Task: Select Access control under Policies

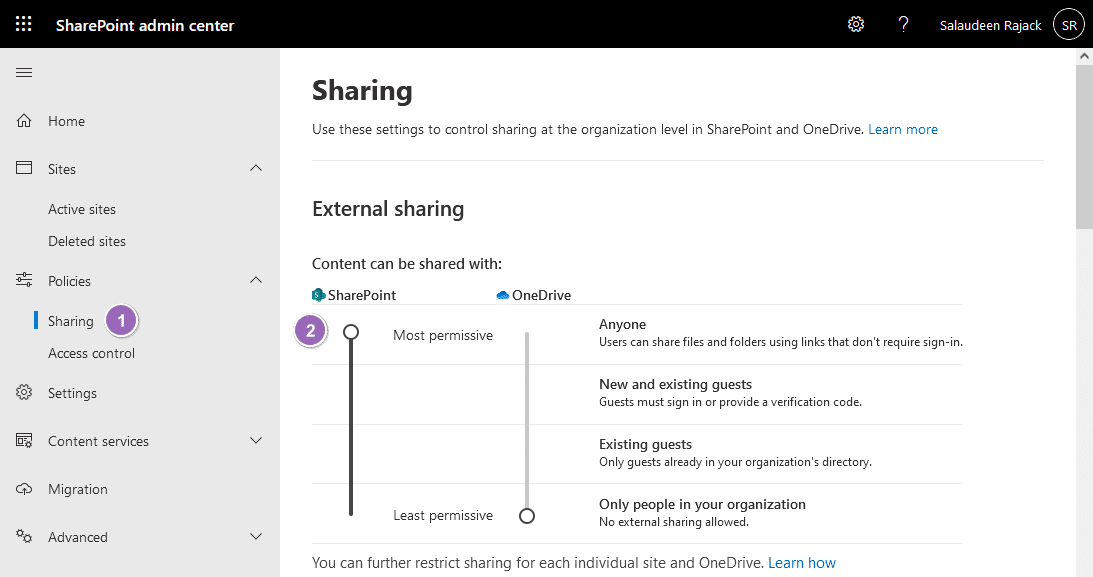Action: [x=89, y=352]
